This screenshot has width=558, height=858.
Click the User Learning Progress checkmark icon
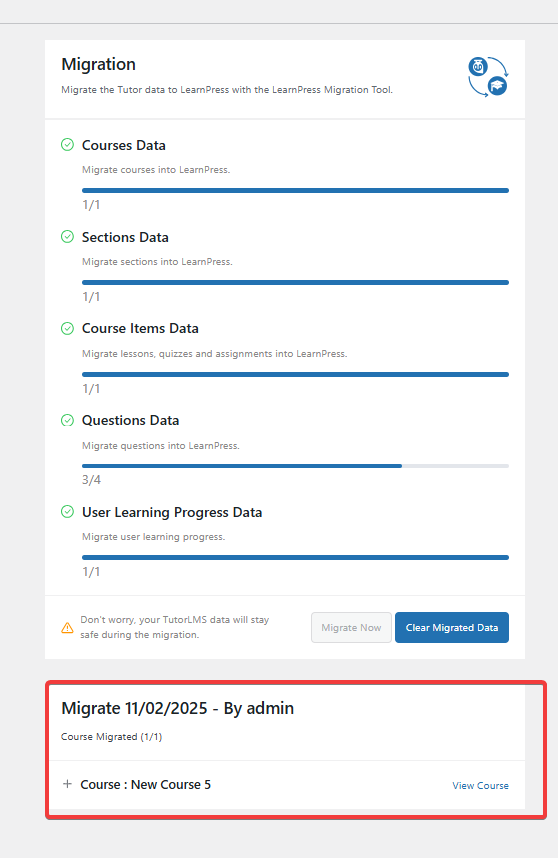point(67,512)
